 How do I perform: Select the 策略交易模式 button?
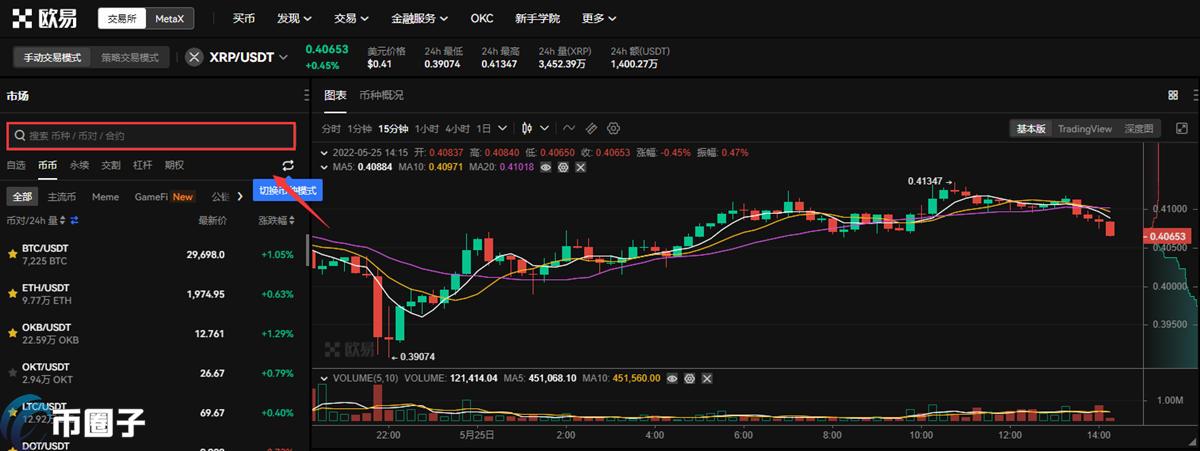130,57
